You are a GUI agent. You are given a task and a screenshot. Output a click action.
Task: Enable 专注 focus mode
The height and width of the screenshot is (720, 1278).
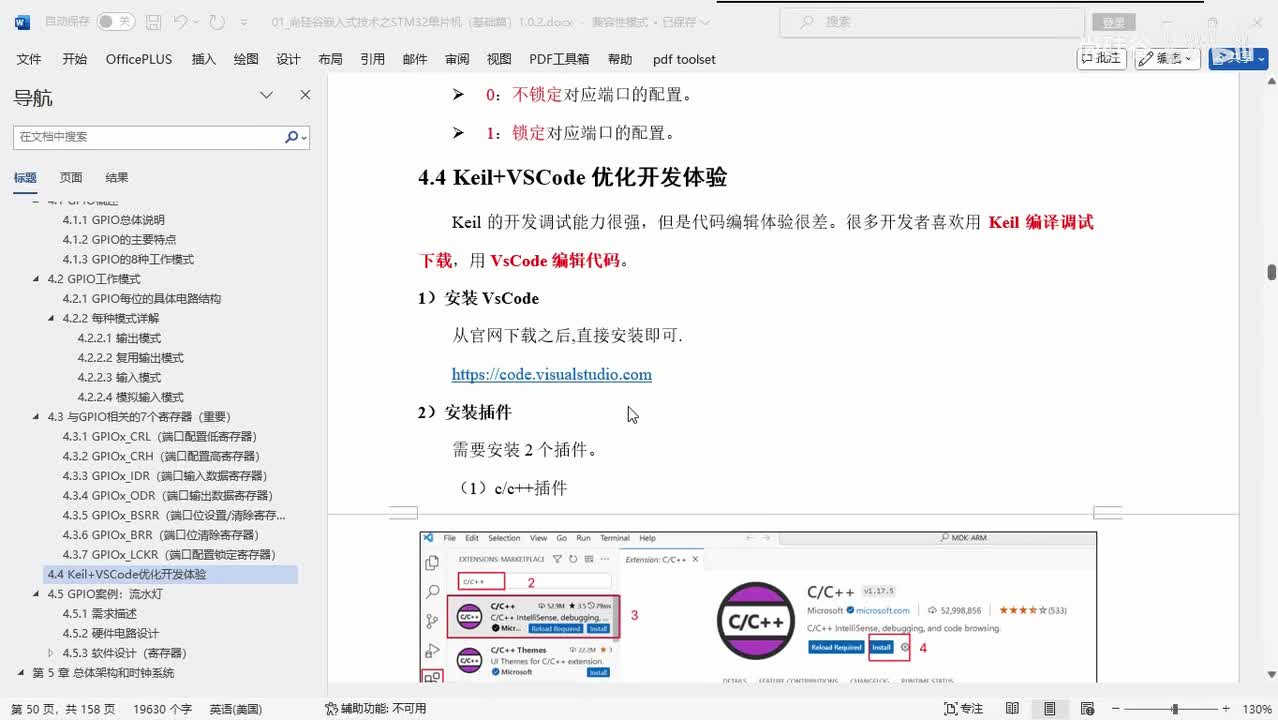pos(964,709)
